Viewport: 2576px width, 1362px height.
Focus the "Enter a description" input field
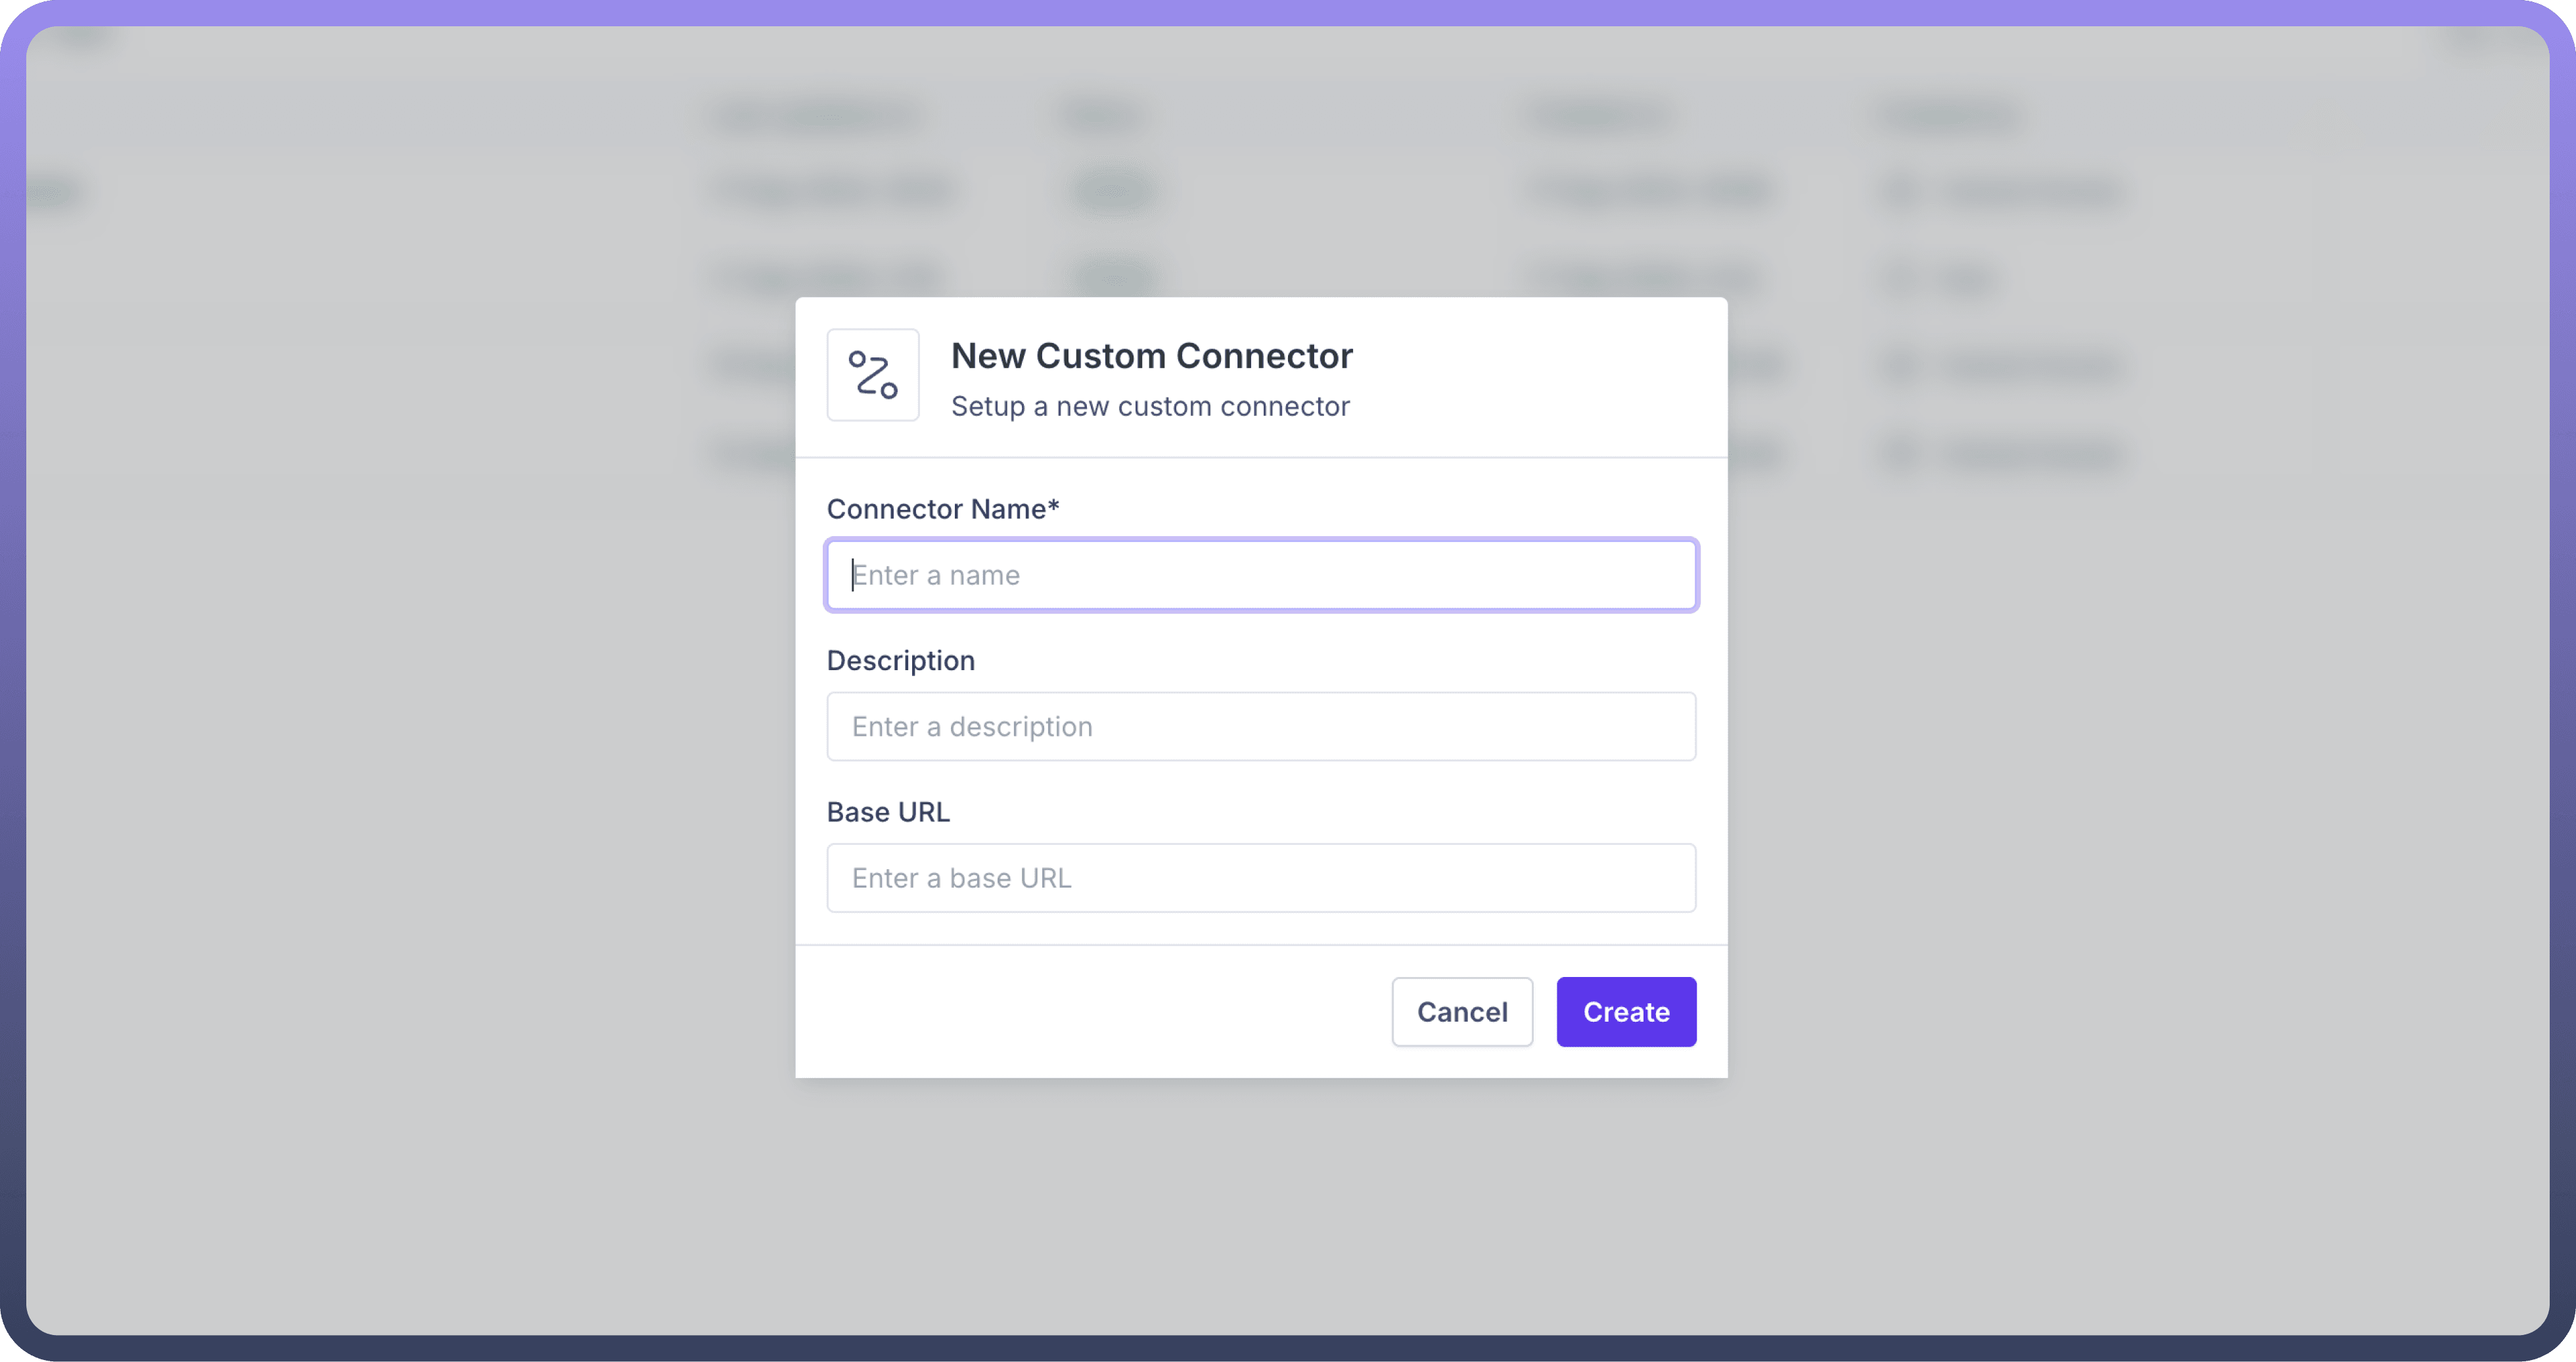point(1260,726)
